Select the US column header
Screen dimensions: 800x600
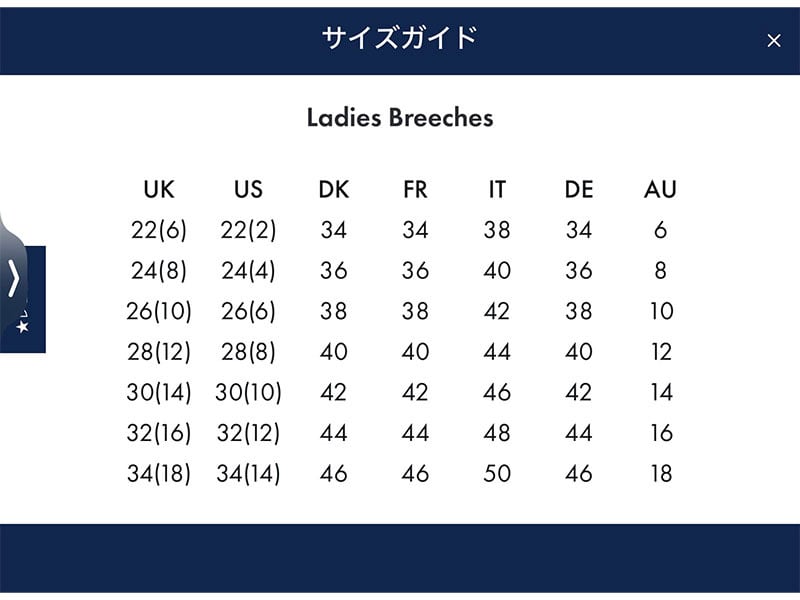248,190
